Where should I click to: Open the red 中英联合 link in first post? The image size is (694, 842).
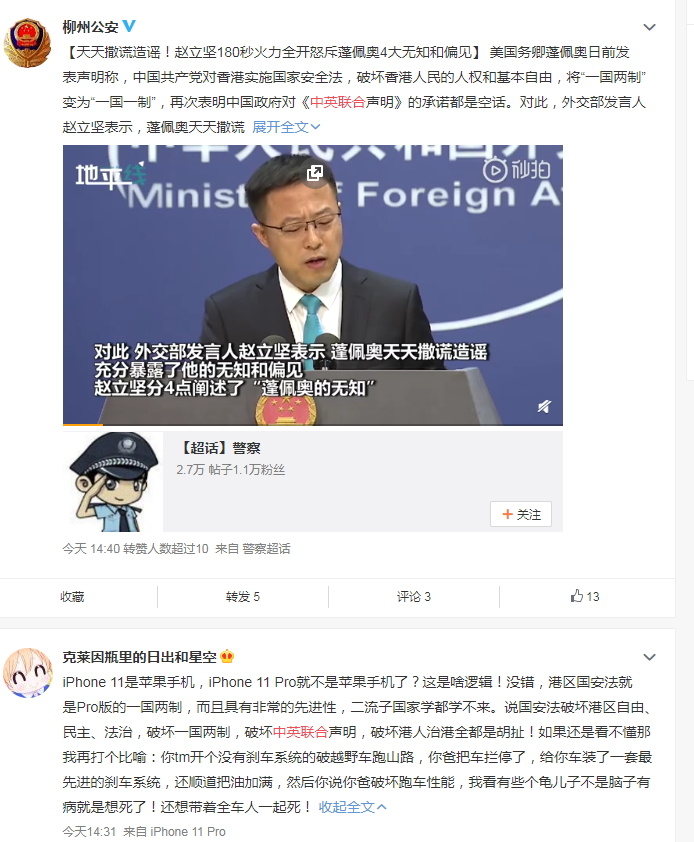[337, 102]
